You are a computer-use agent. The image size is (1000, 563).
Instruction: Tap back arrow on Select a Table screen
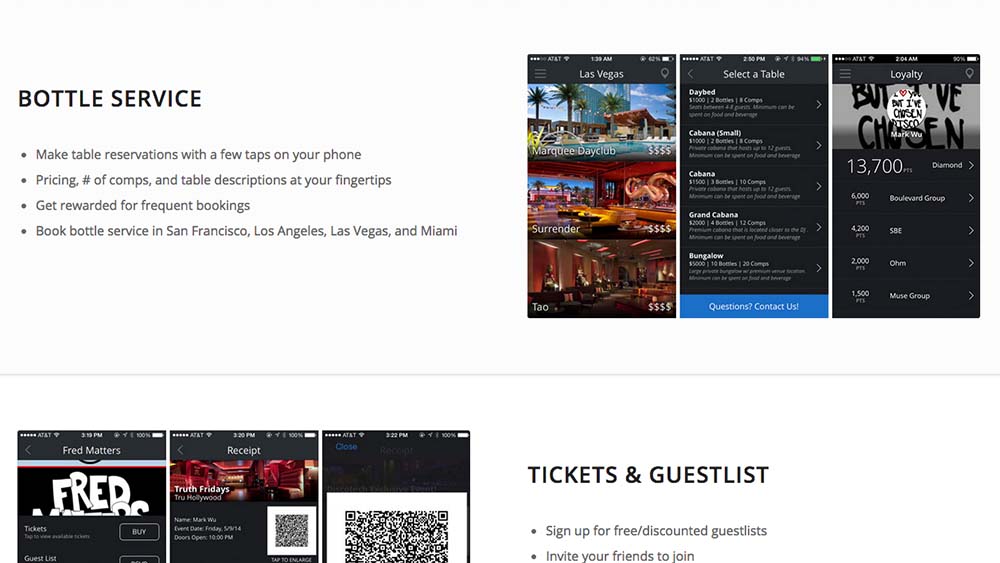(690, 74)
